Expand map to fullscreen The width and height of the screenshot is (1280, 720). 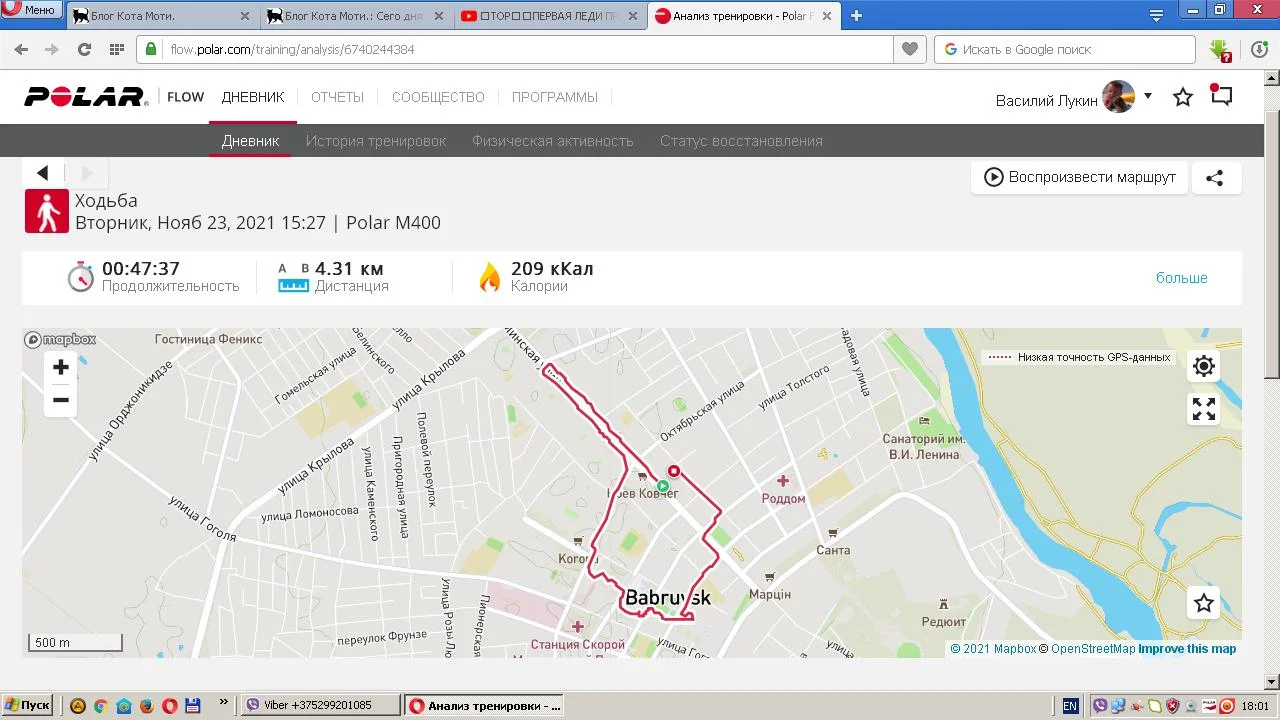point(1204,408)
